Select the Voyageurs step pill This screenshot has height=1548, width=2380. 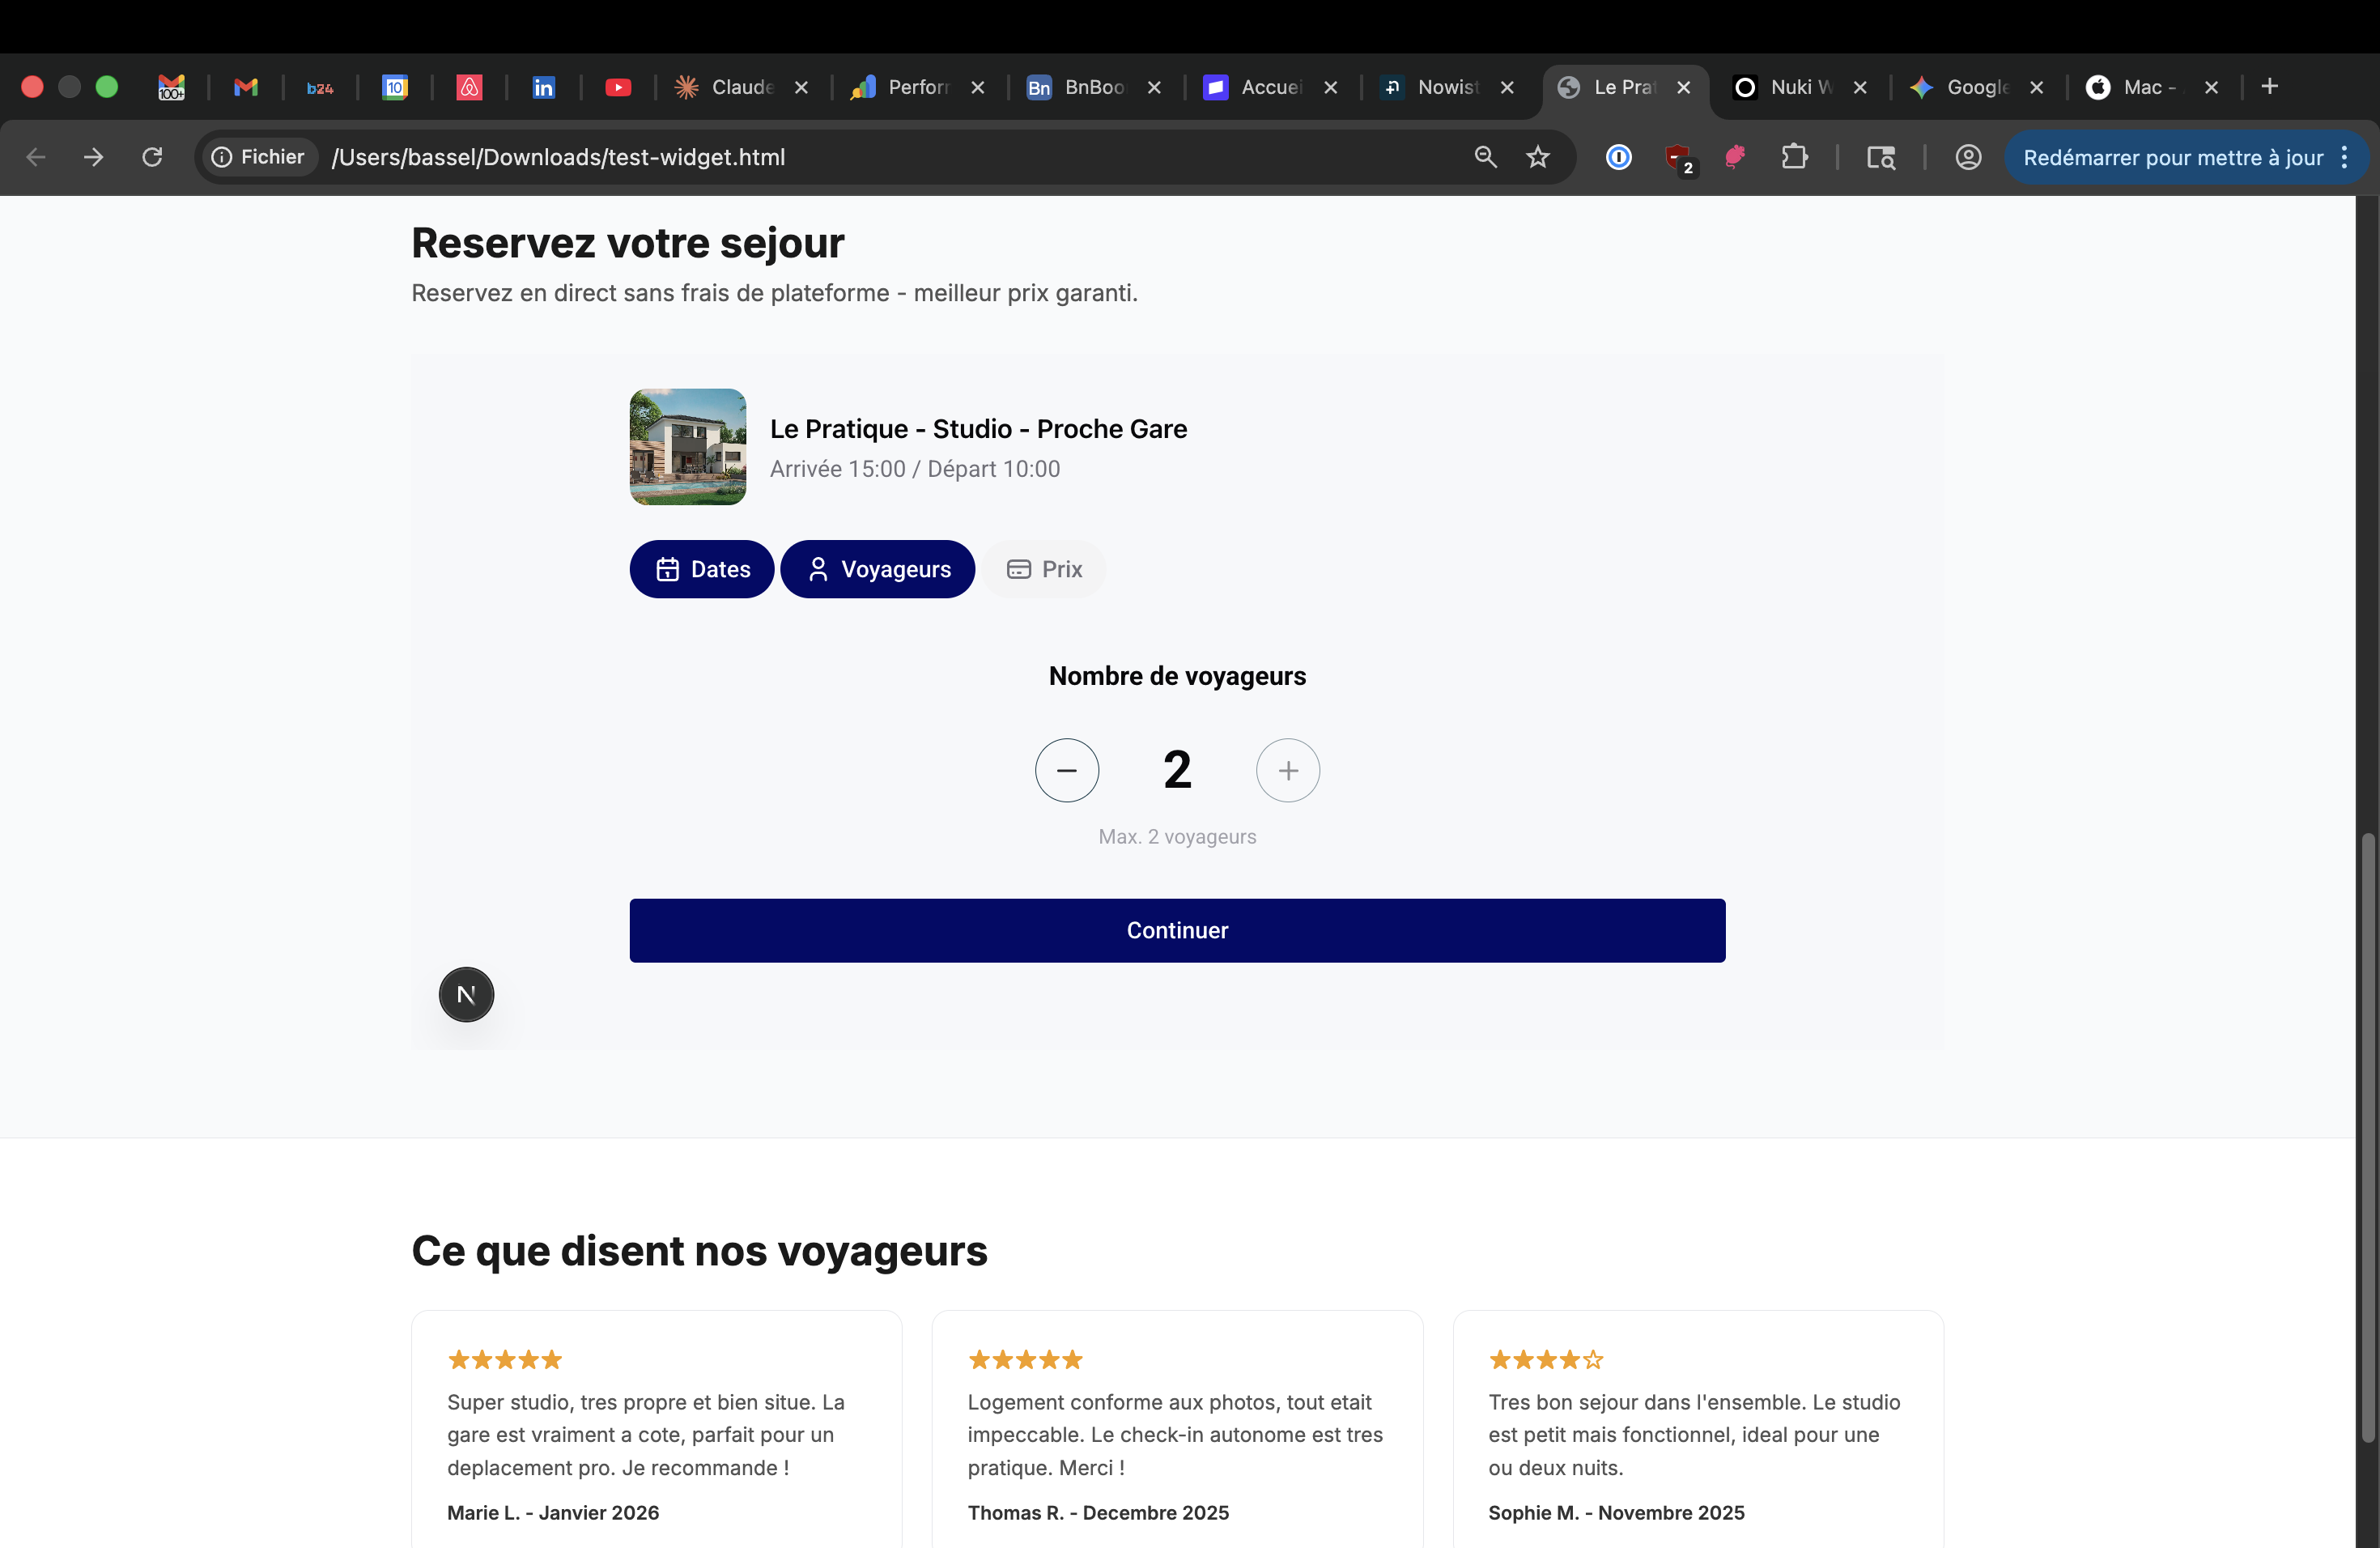[x=877, y=569]
